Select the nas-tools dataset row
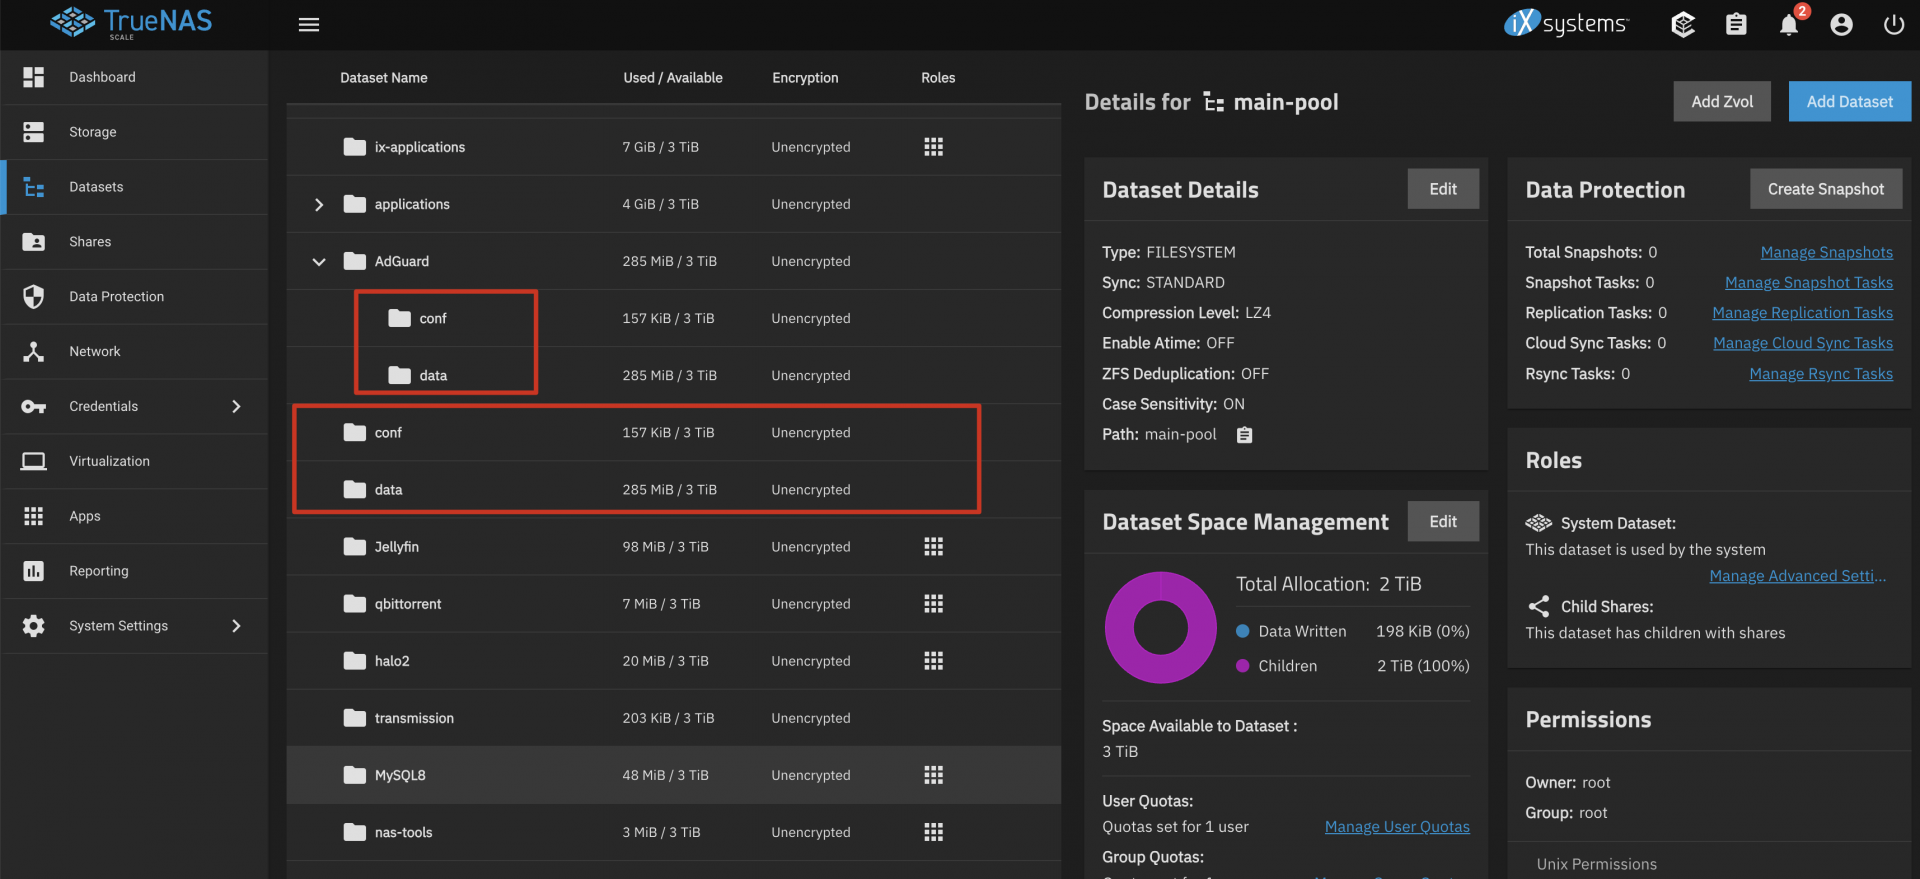The image size is (1920, 879). [674, 832]
